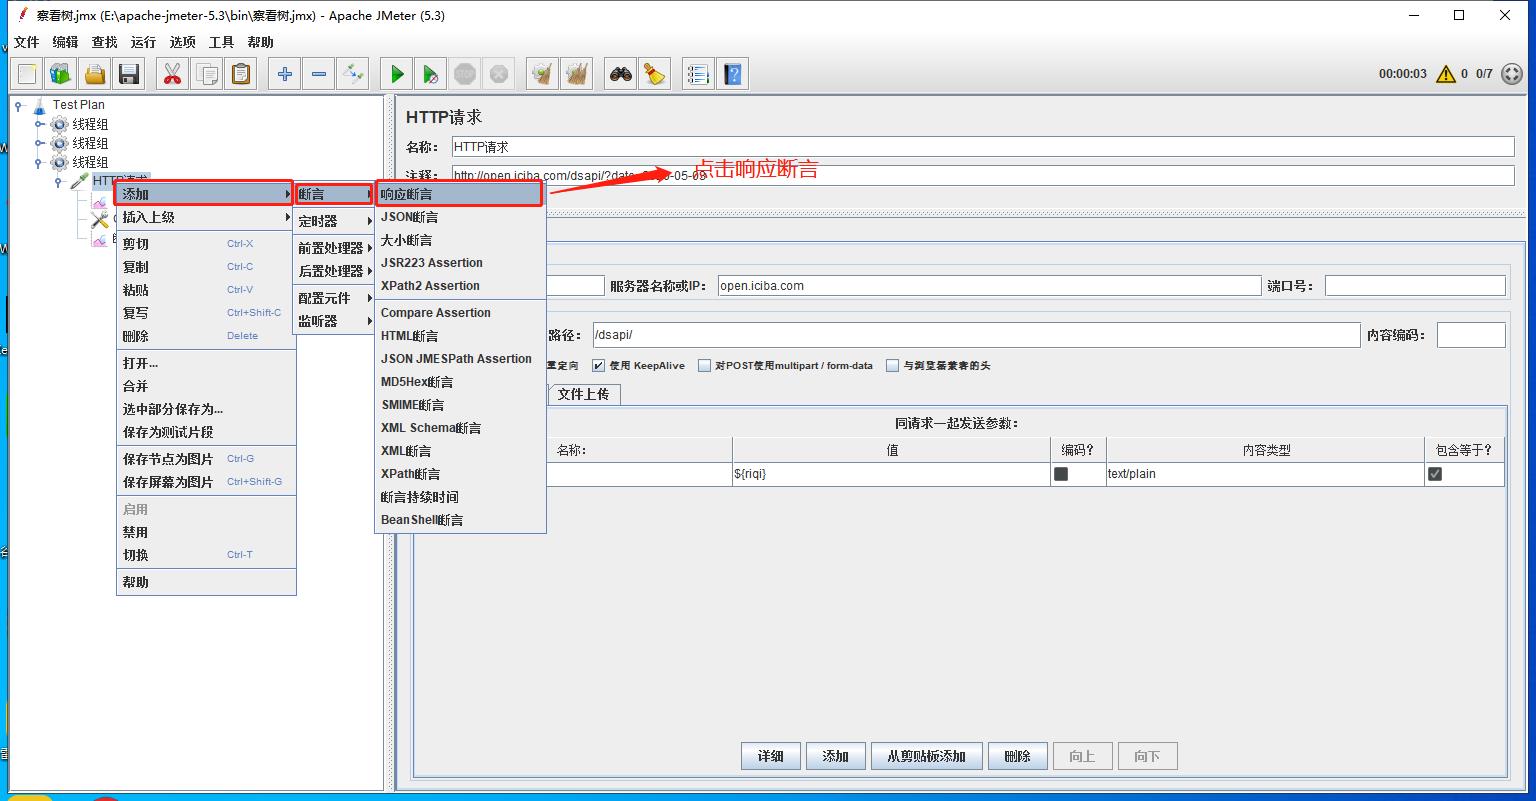Reset search with the yellow brush icon

pos(655,74)
